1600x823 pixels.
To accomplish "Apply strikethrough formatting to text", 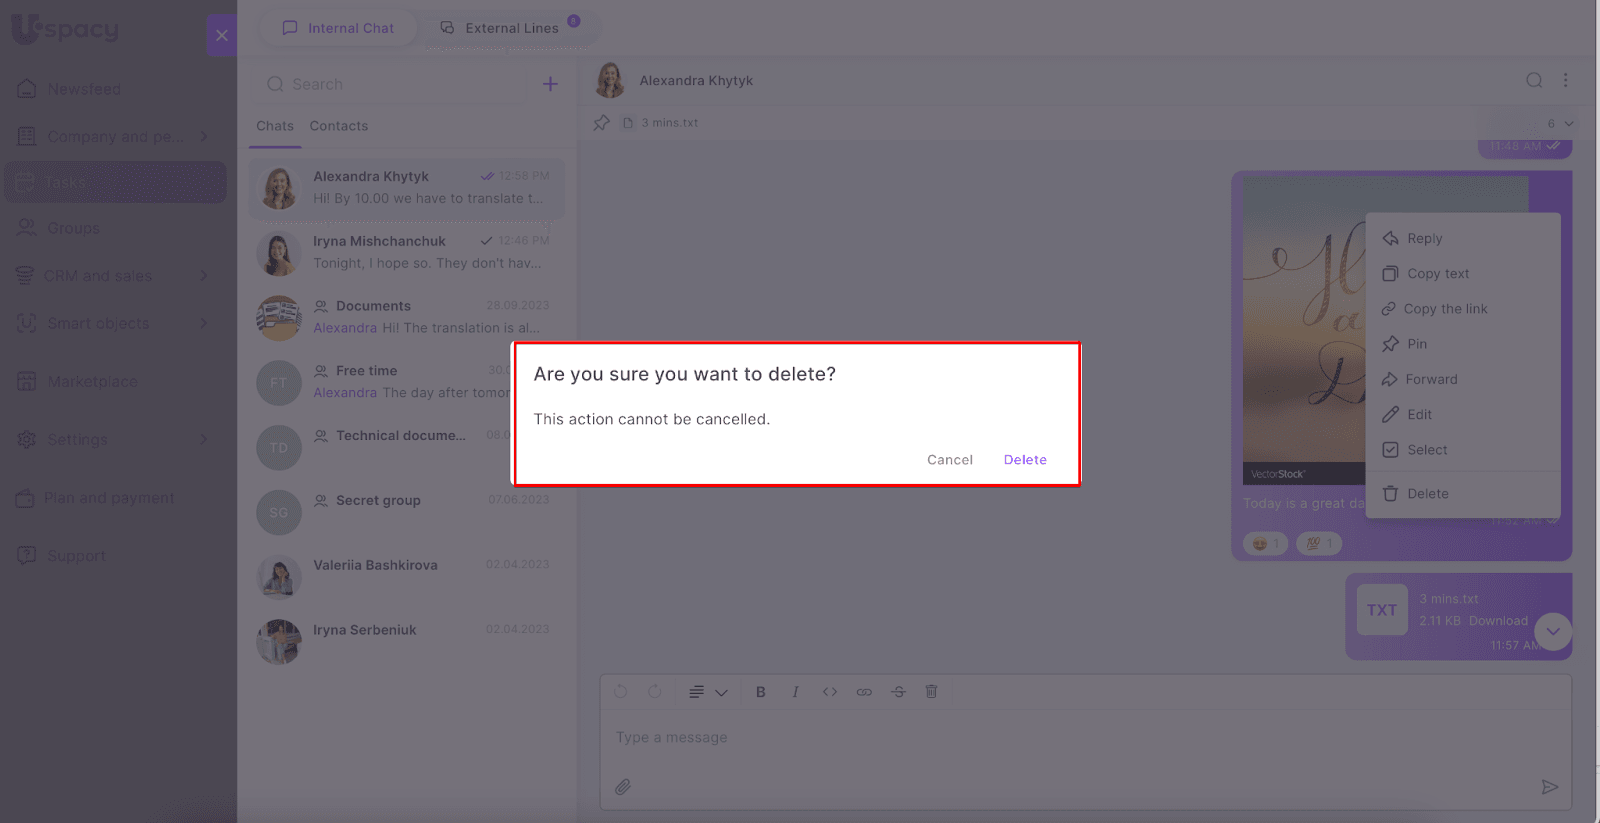I will pyautogui.click(x=898, y=692).
